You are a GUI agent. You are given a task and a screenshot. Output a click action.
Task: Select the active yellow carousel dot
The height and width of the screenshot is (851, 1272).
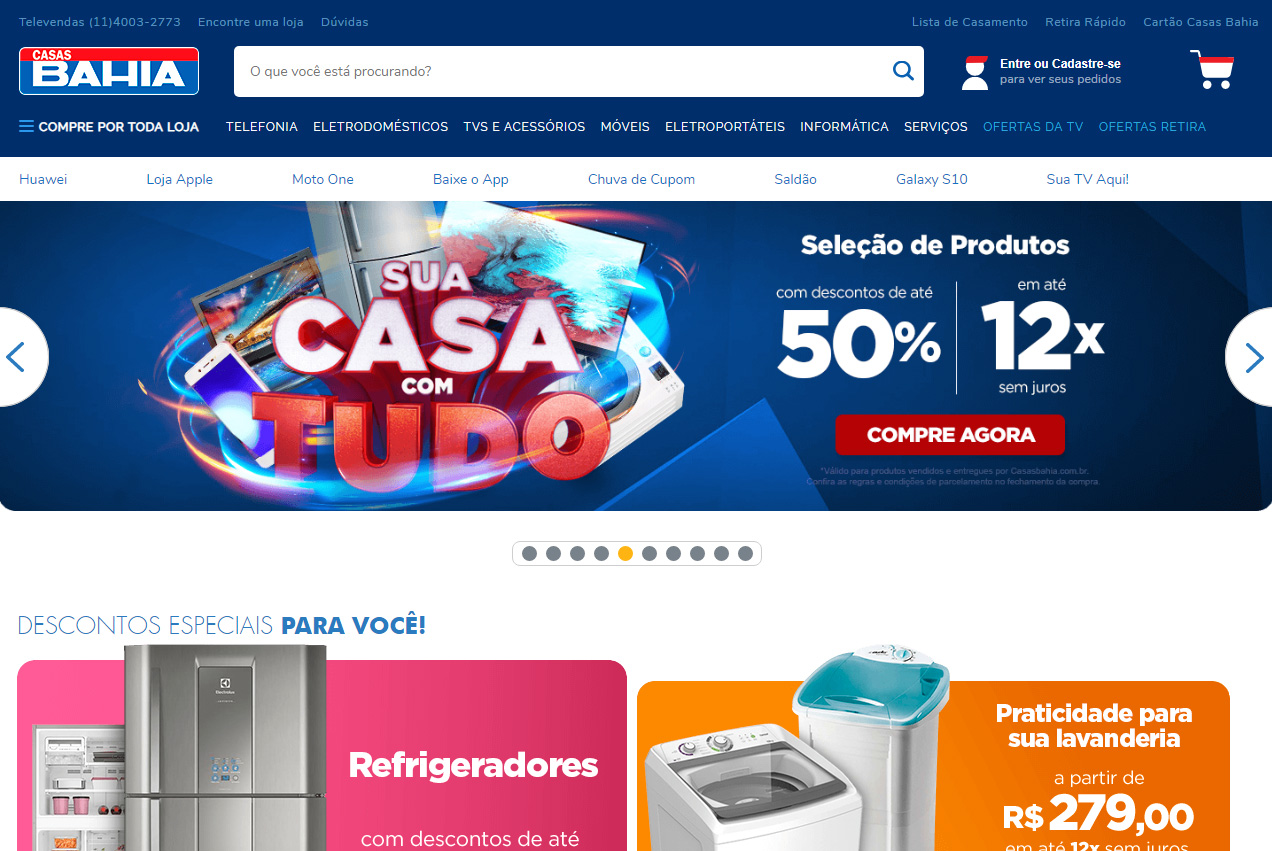(x=626, y=553)
